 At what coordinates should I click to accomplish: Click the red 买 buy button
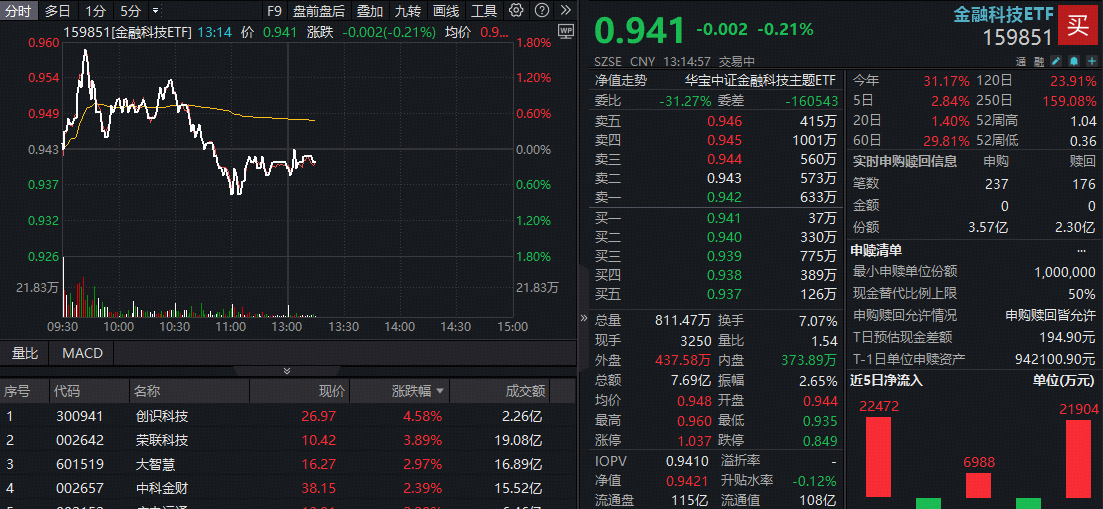(1078, 25)
